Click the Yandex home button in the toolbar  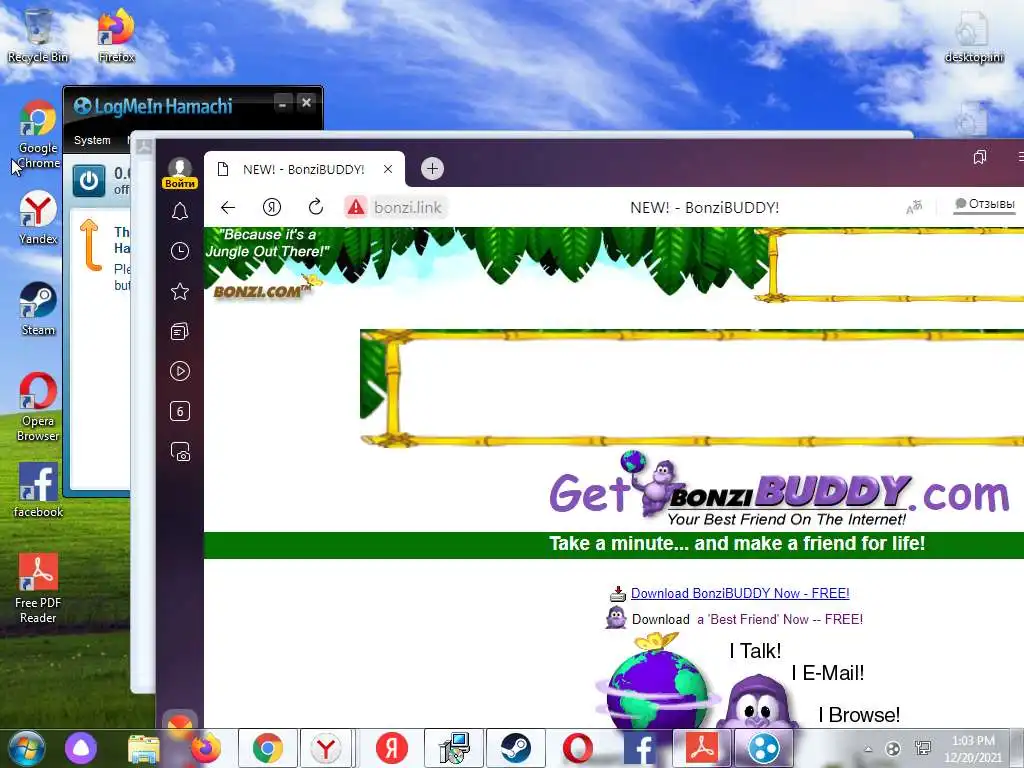(x=272, y=208)
